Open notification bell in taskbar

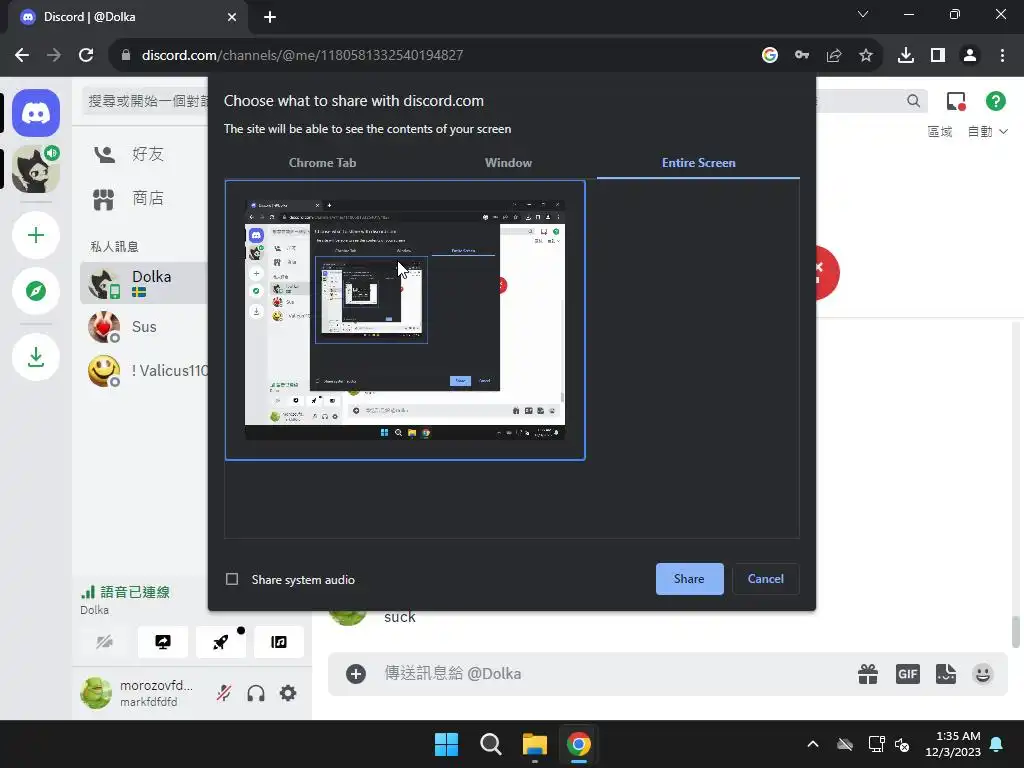pyautogui.click(x=997, y=744)
